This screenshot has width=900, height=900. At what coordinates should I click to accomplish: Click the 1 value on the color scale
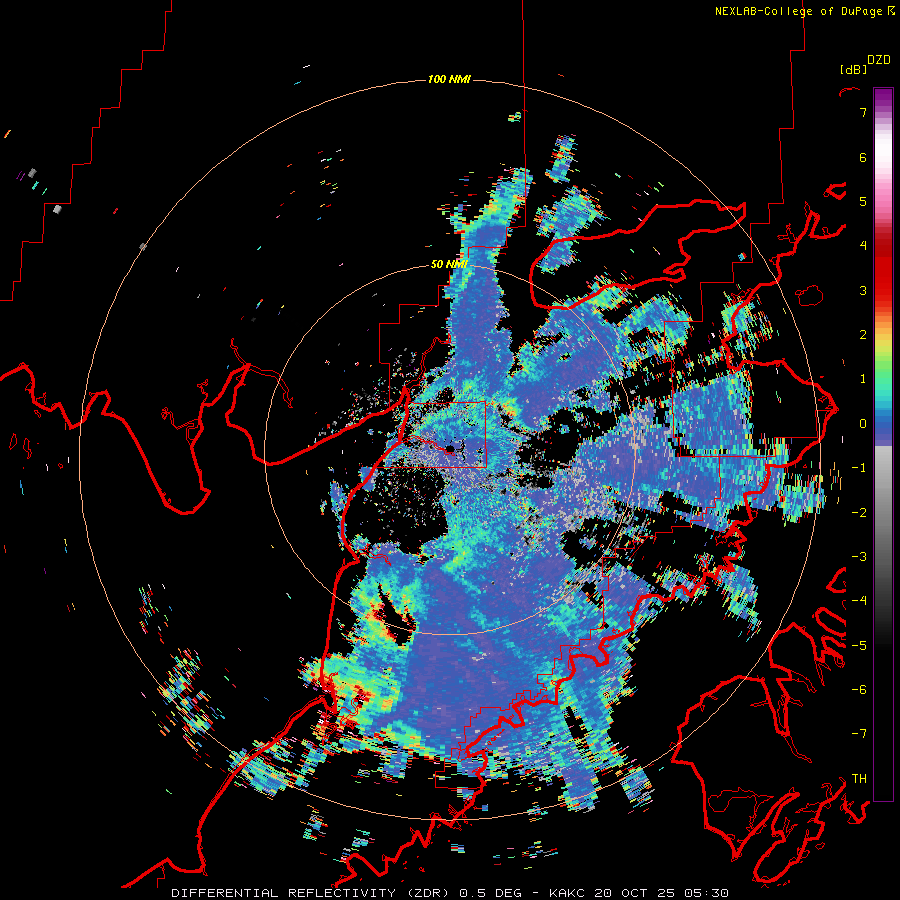tap(863, 379)
